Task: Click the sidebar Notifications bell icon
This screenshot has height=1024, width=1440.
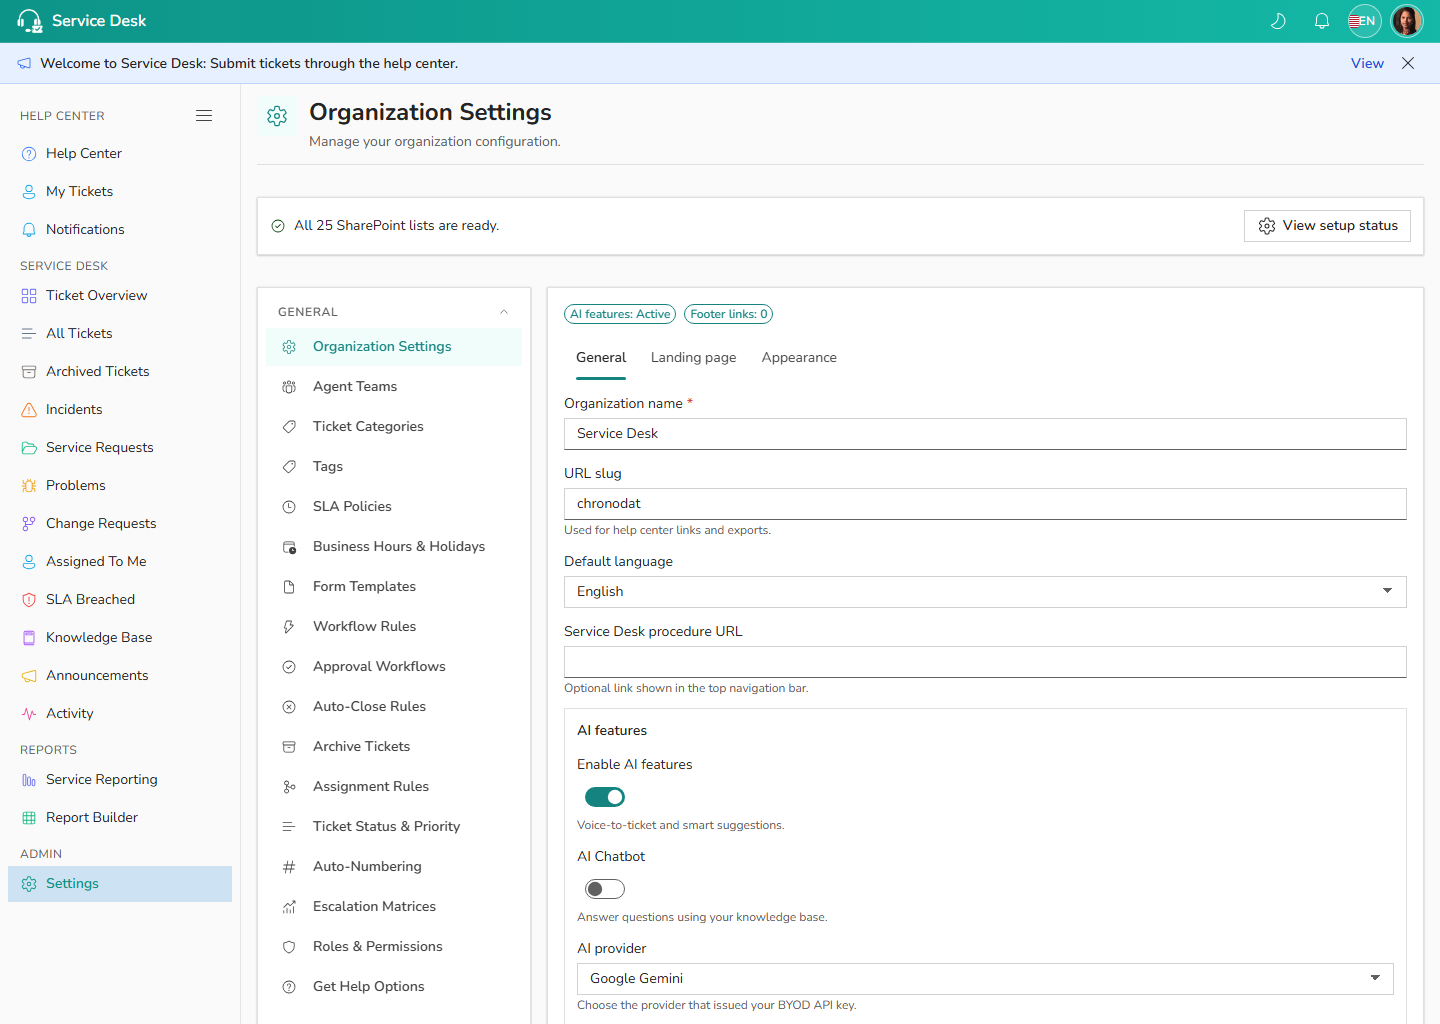Action: point(29,230)
